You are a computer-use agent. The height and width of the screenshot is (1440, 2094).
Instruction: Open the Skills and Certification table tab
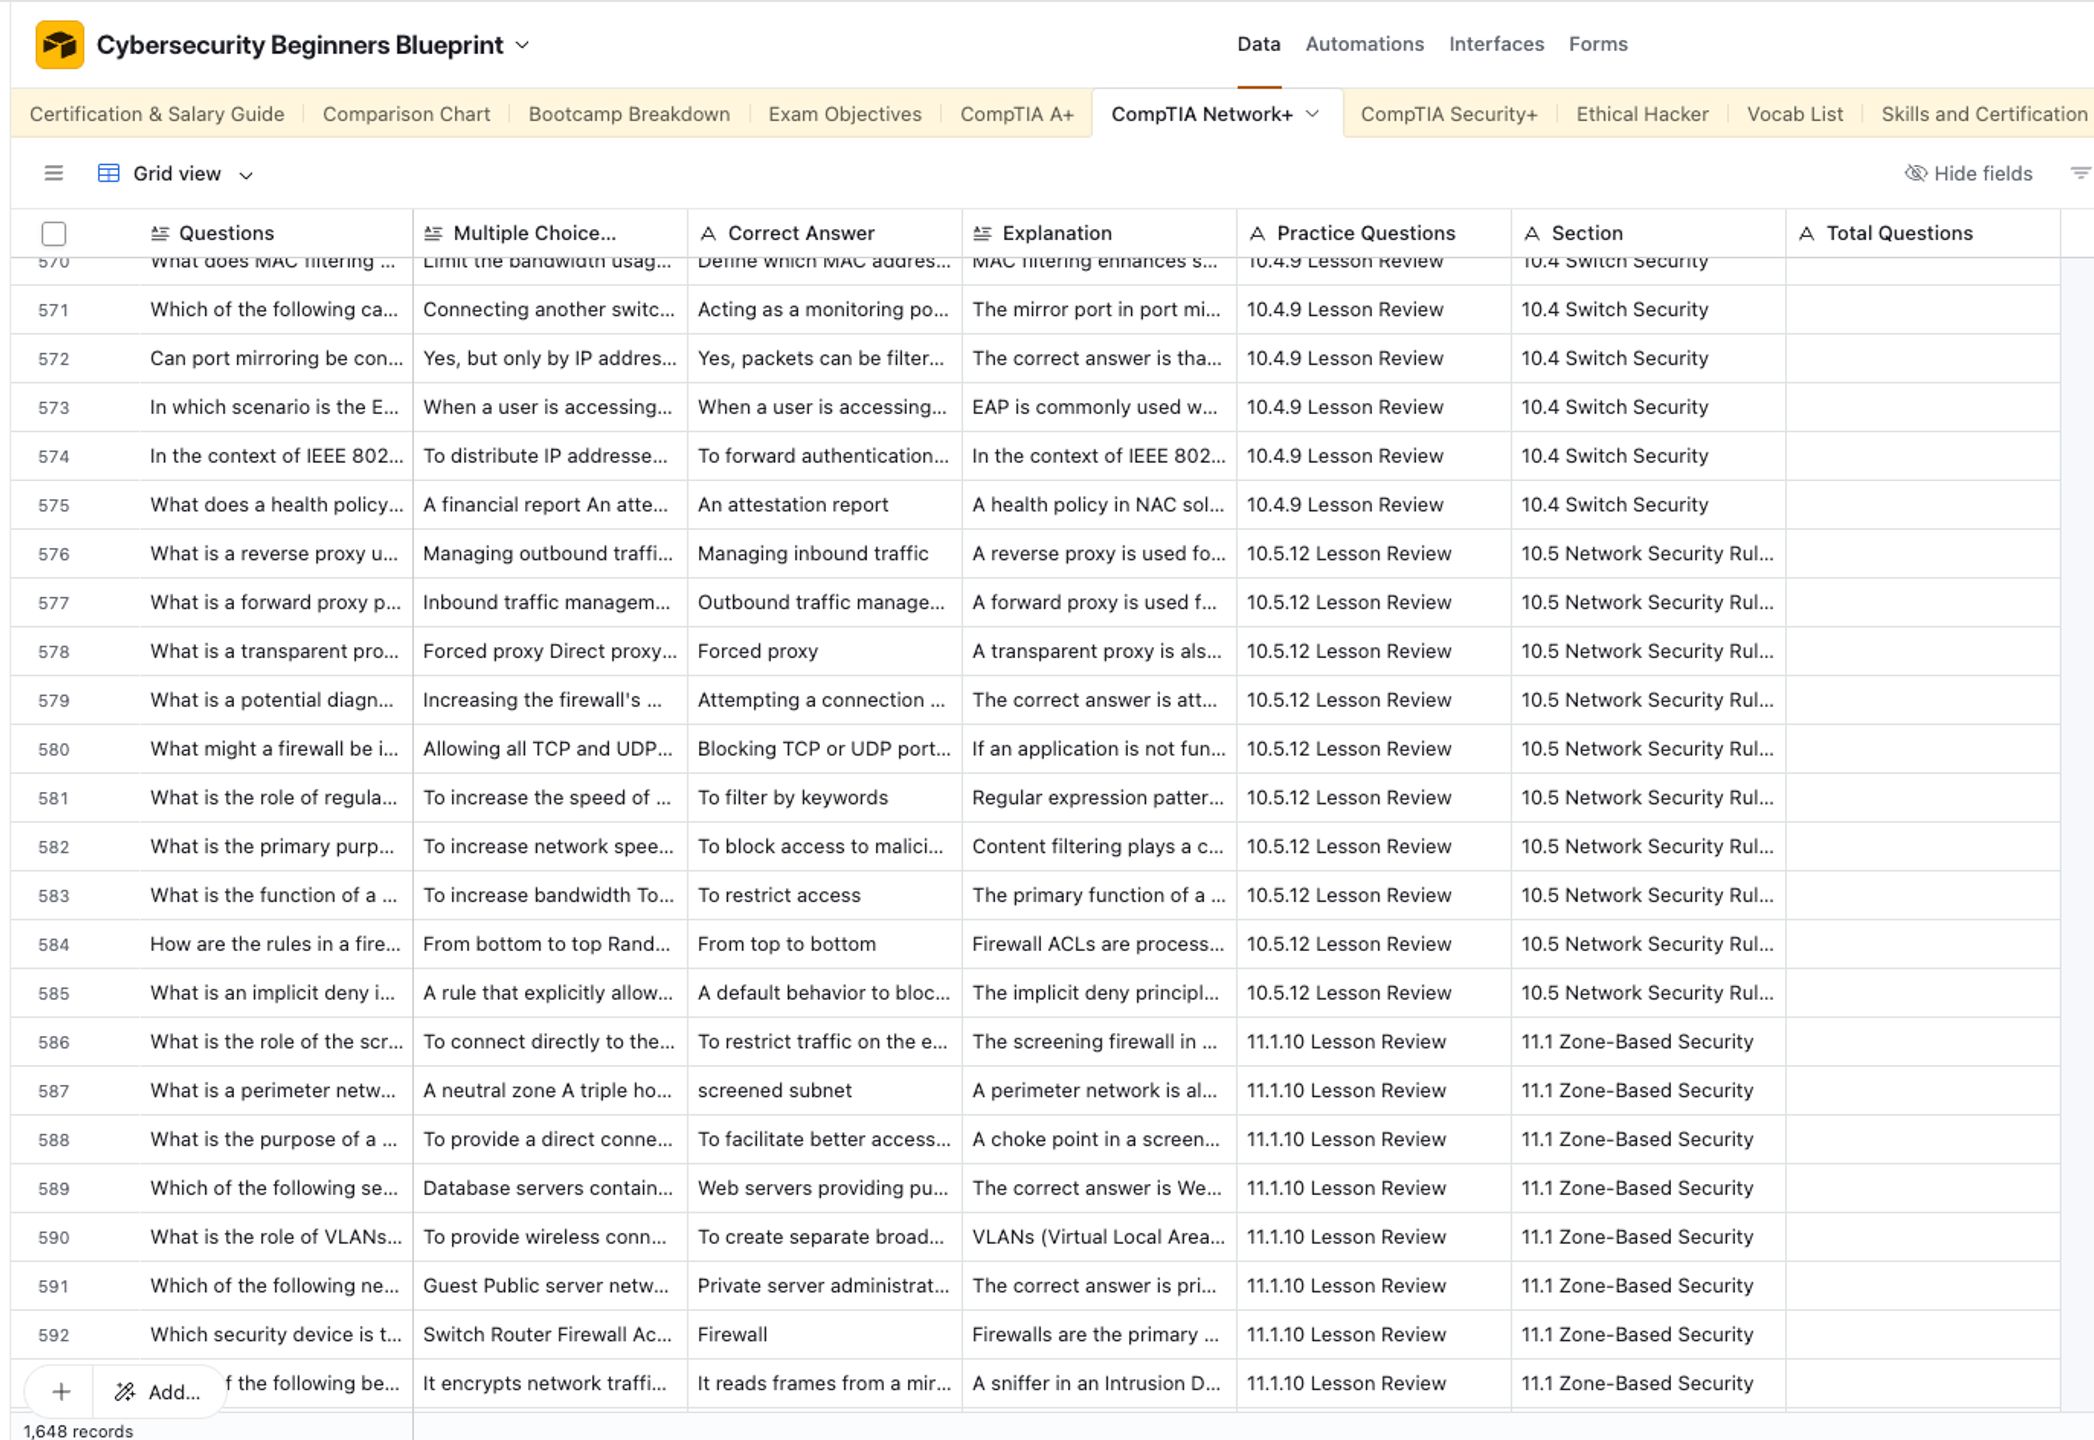point(1984,114)
